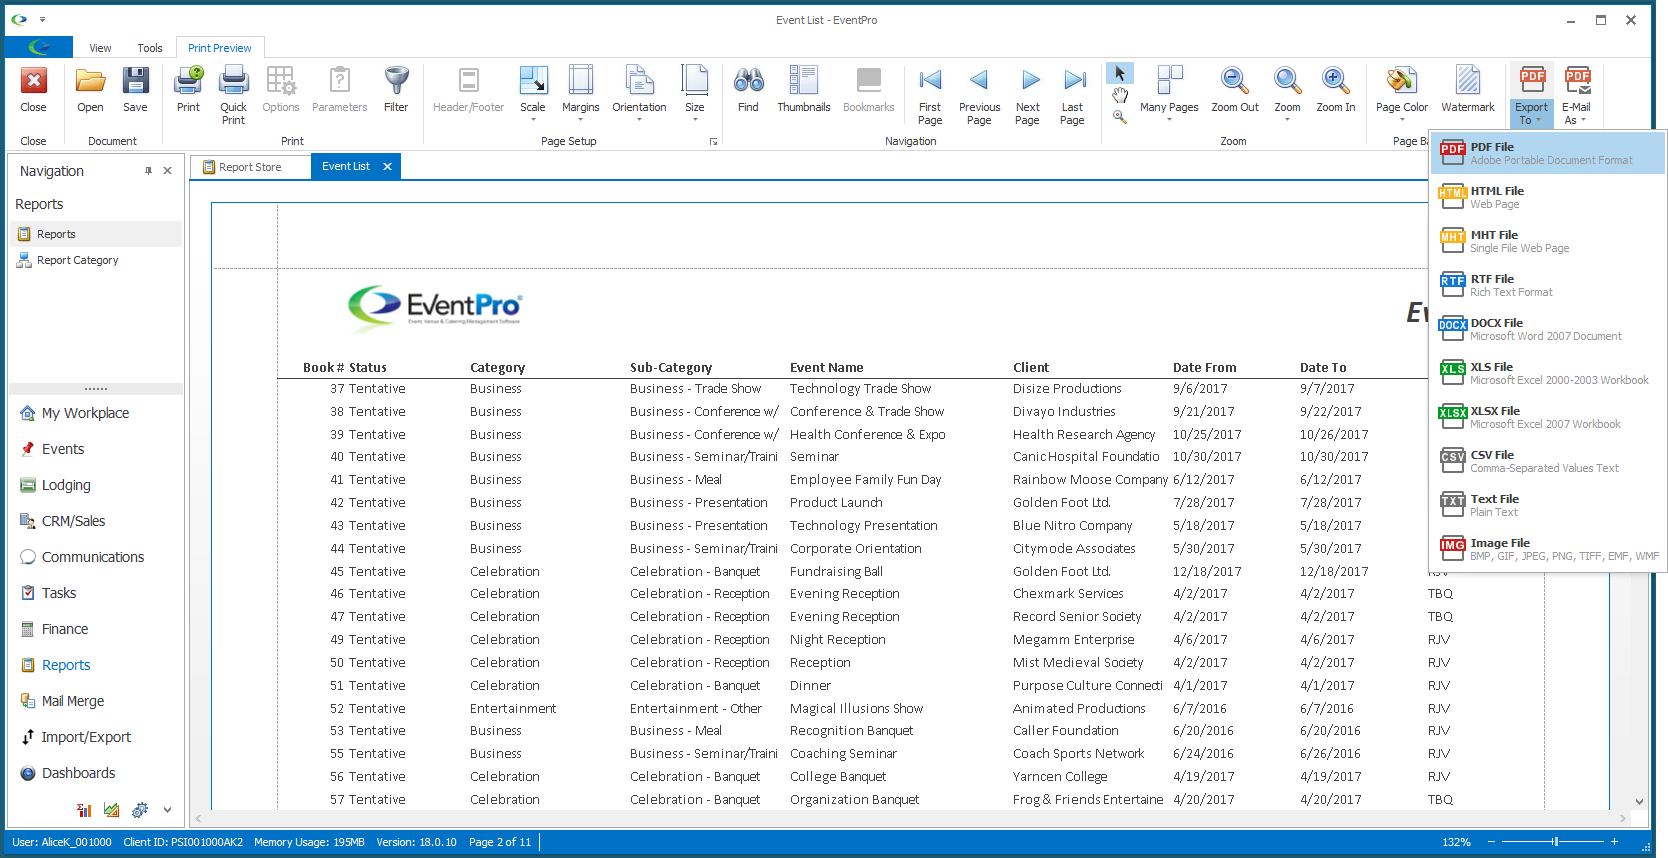Screen dimensions: 1668x858
Task: Click the Close print preview icon
Action: point(33,82)
